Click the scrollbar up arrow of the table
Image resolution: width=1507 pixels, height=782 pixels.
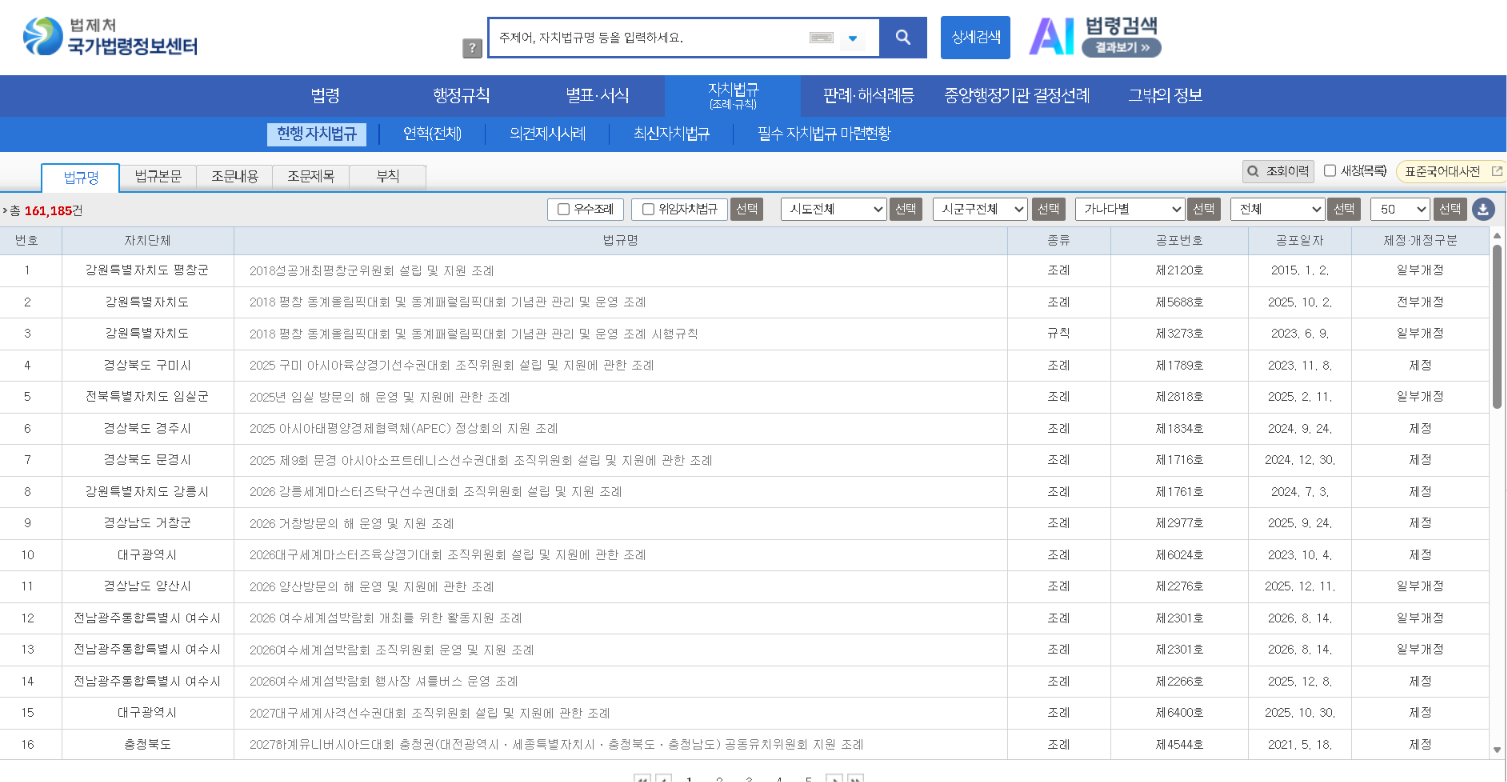pos(1497,235)
